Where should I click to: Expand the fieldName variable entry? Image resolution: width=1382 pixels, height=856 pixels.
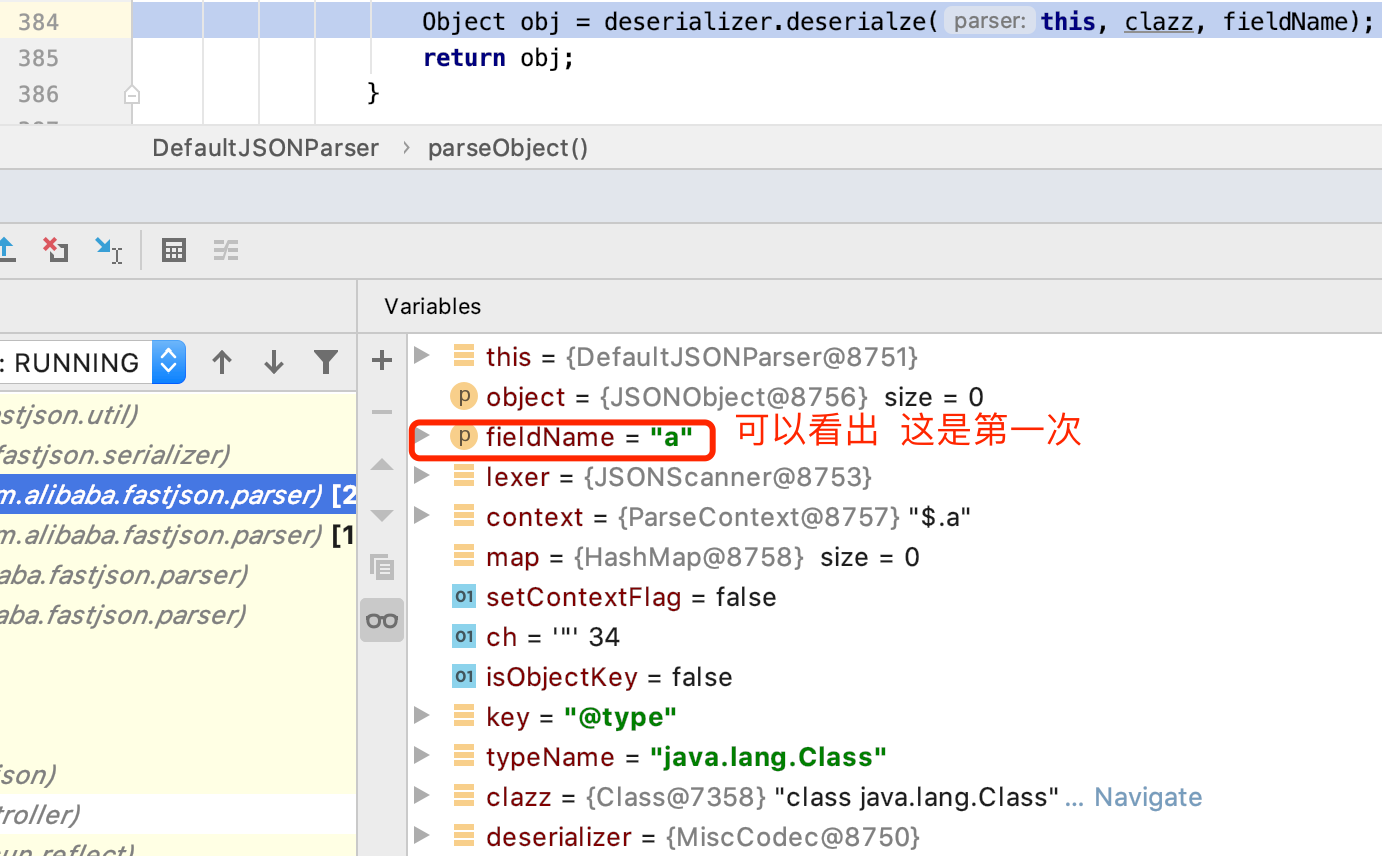click(421, 437)
